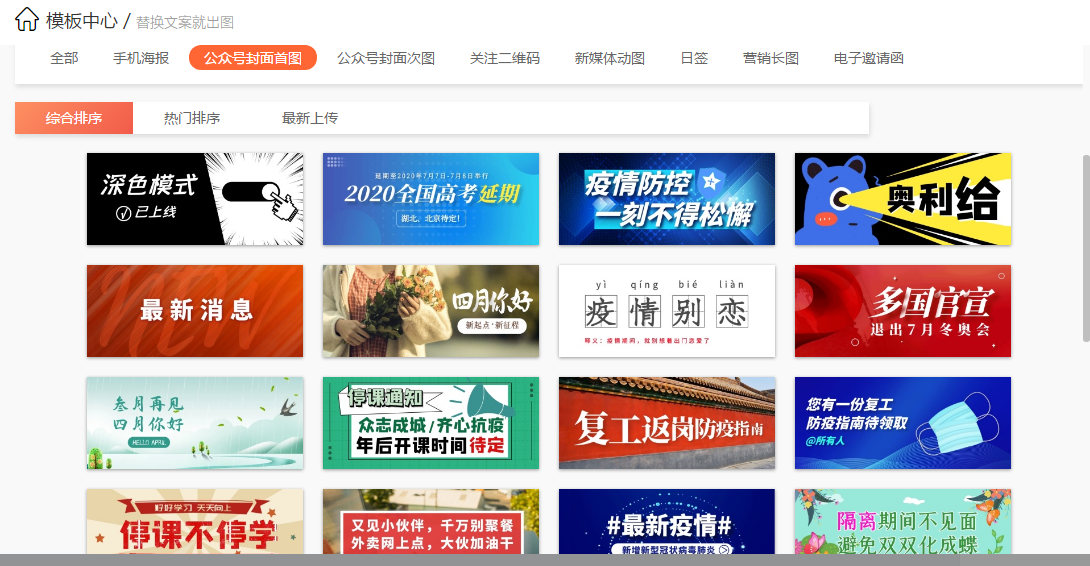Sort templates by 热门排序
Screen dimensions: 1090x566
(192, 118)
